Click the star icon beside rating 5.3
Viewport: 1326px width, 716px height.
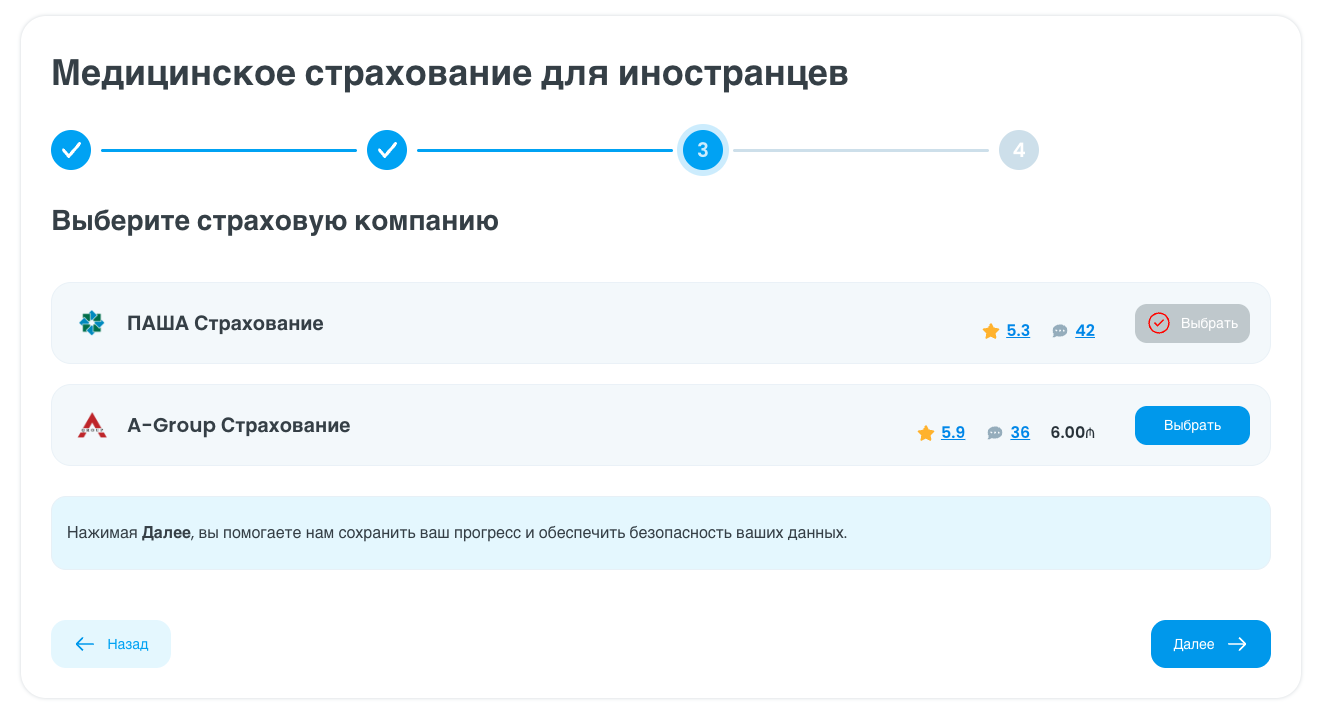point(991,331)
